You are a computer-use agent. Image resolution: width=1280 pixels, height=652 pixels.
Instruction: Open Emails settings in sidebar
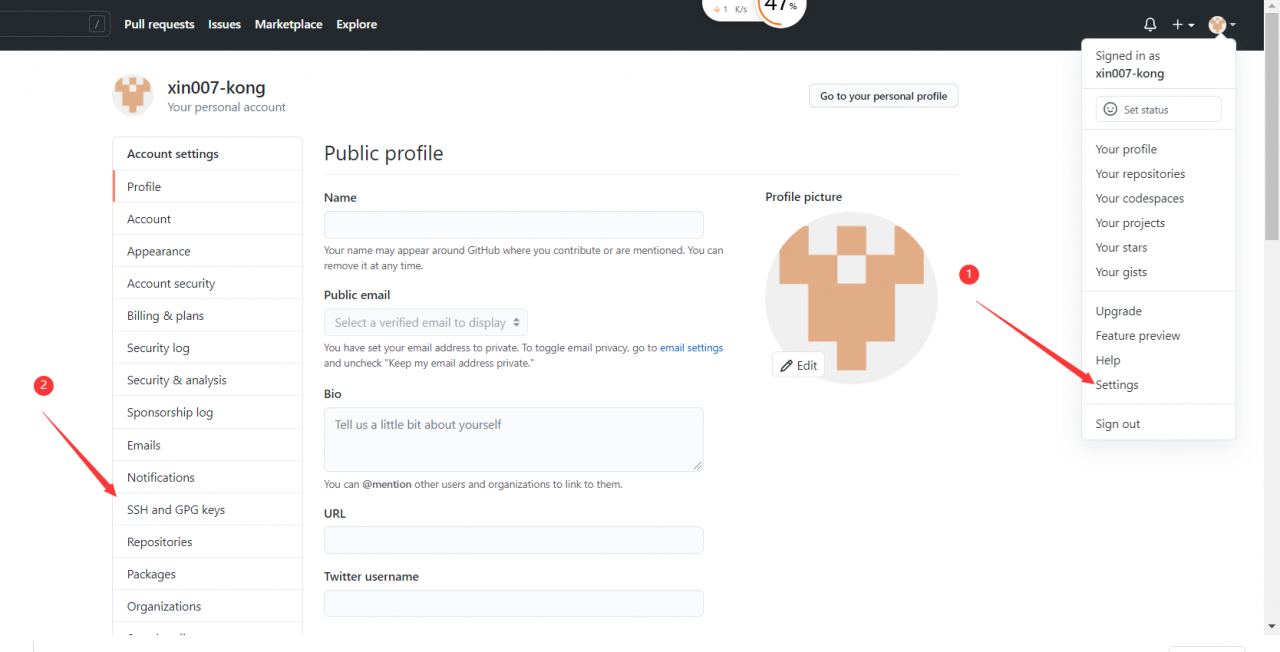coord(207,445)
